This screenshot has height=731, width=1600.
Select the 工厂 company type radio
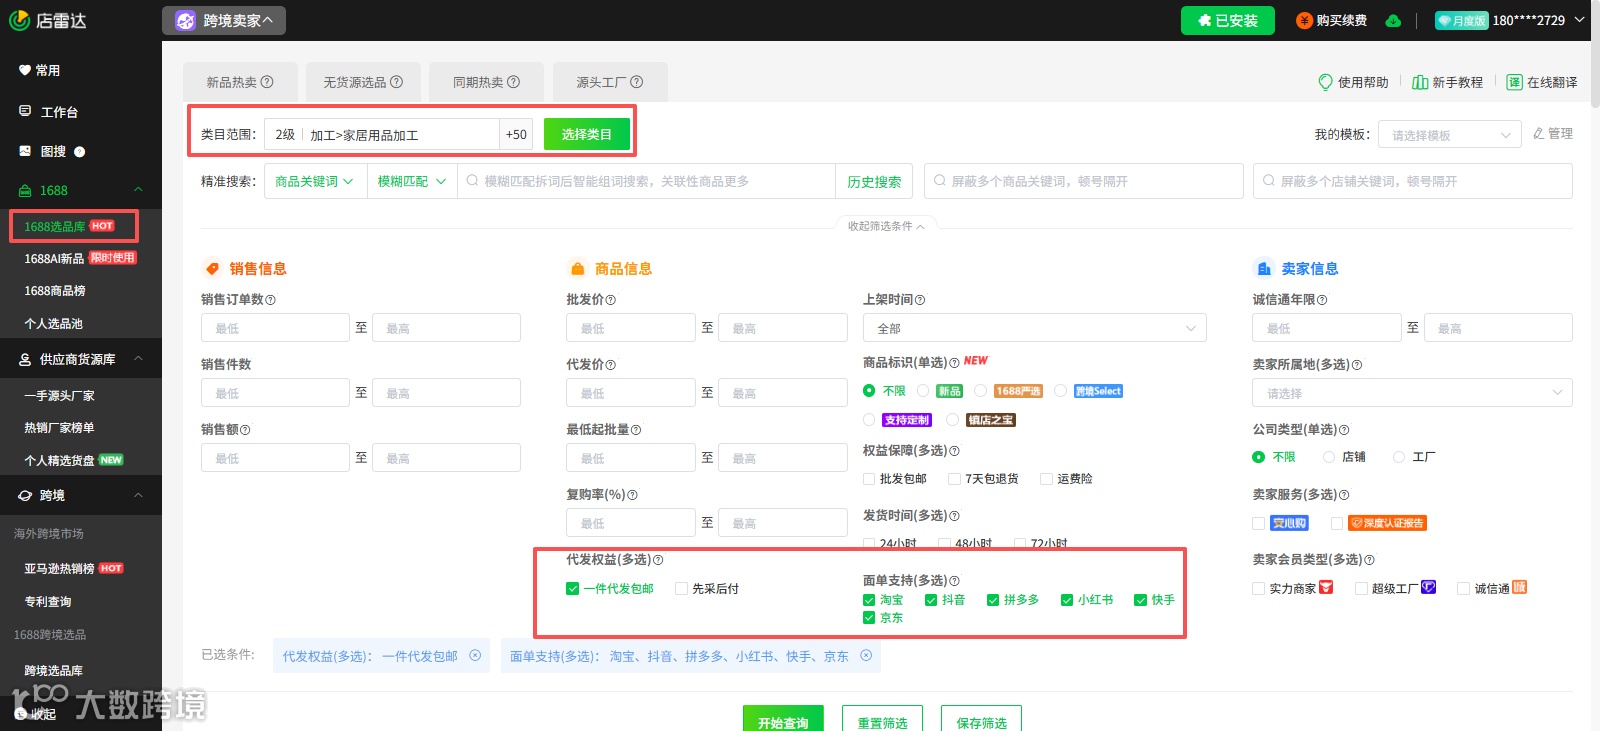click(x=1399, y=457)
